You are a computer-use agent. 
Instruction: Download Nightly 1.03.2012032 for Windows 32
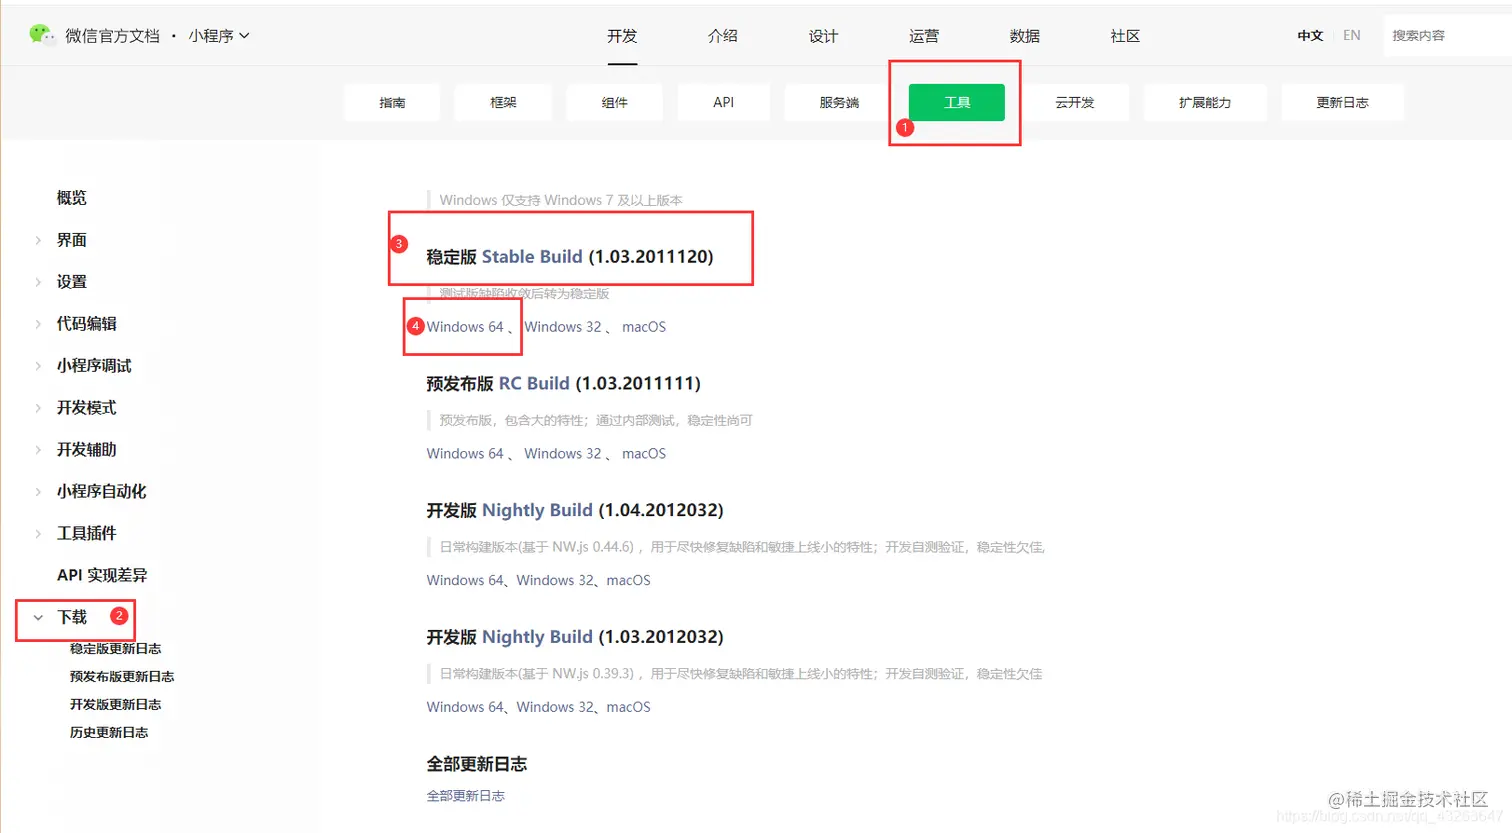pos(555,707)
